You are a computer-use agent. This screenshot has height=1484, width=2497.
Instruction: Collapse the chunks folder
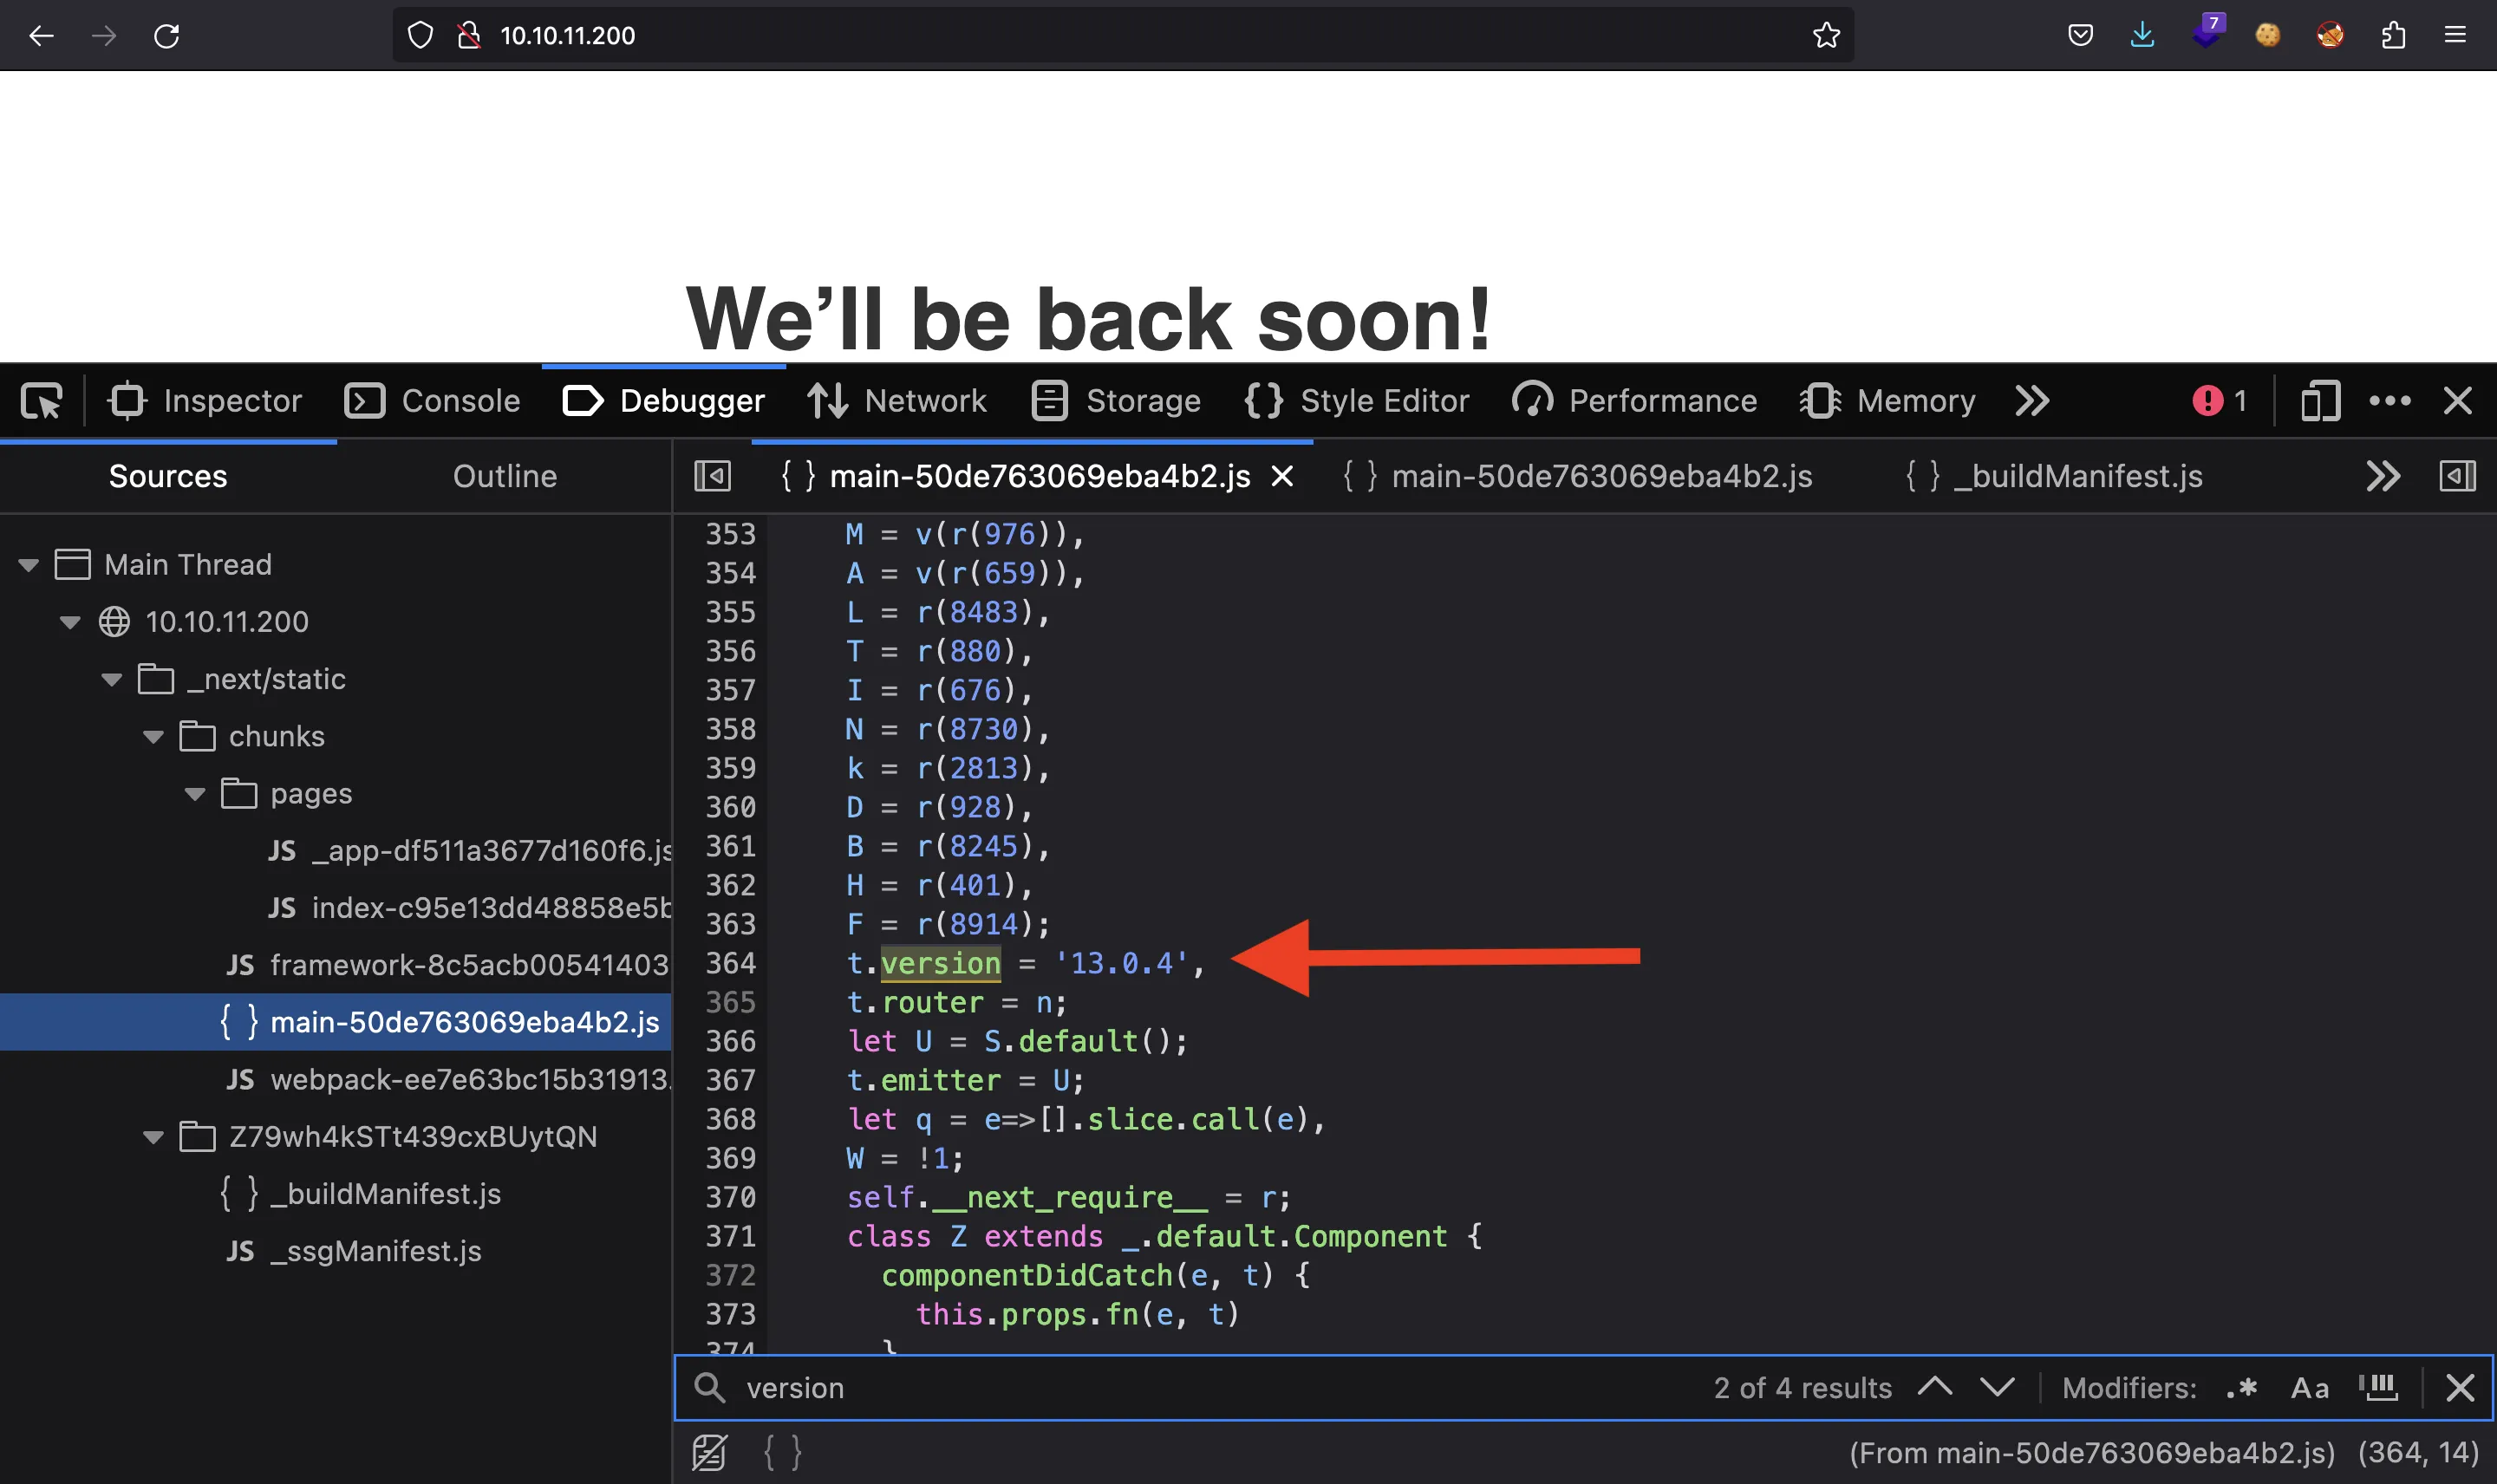[x=153, y=737]
